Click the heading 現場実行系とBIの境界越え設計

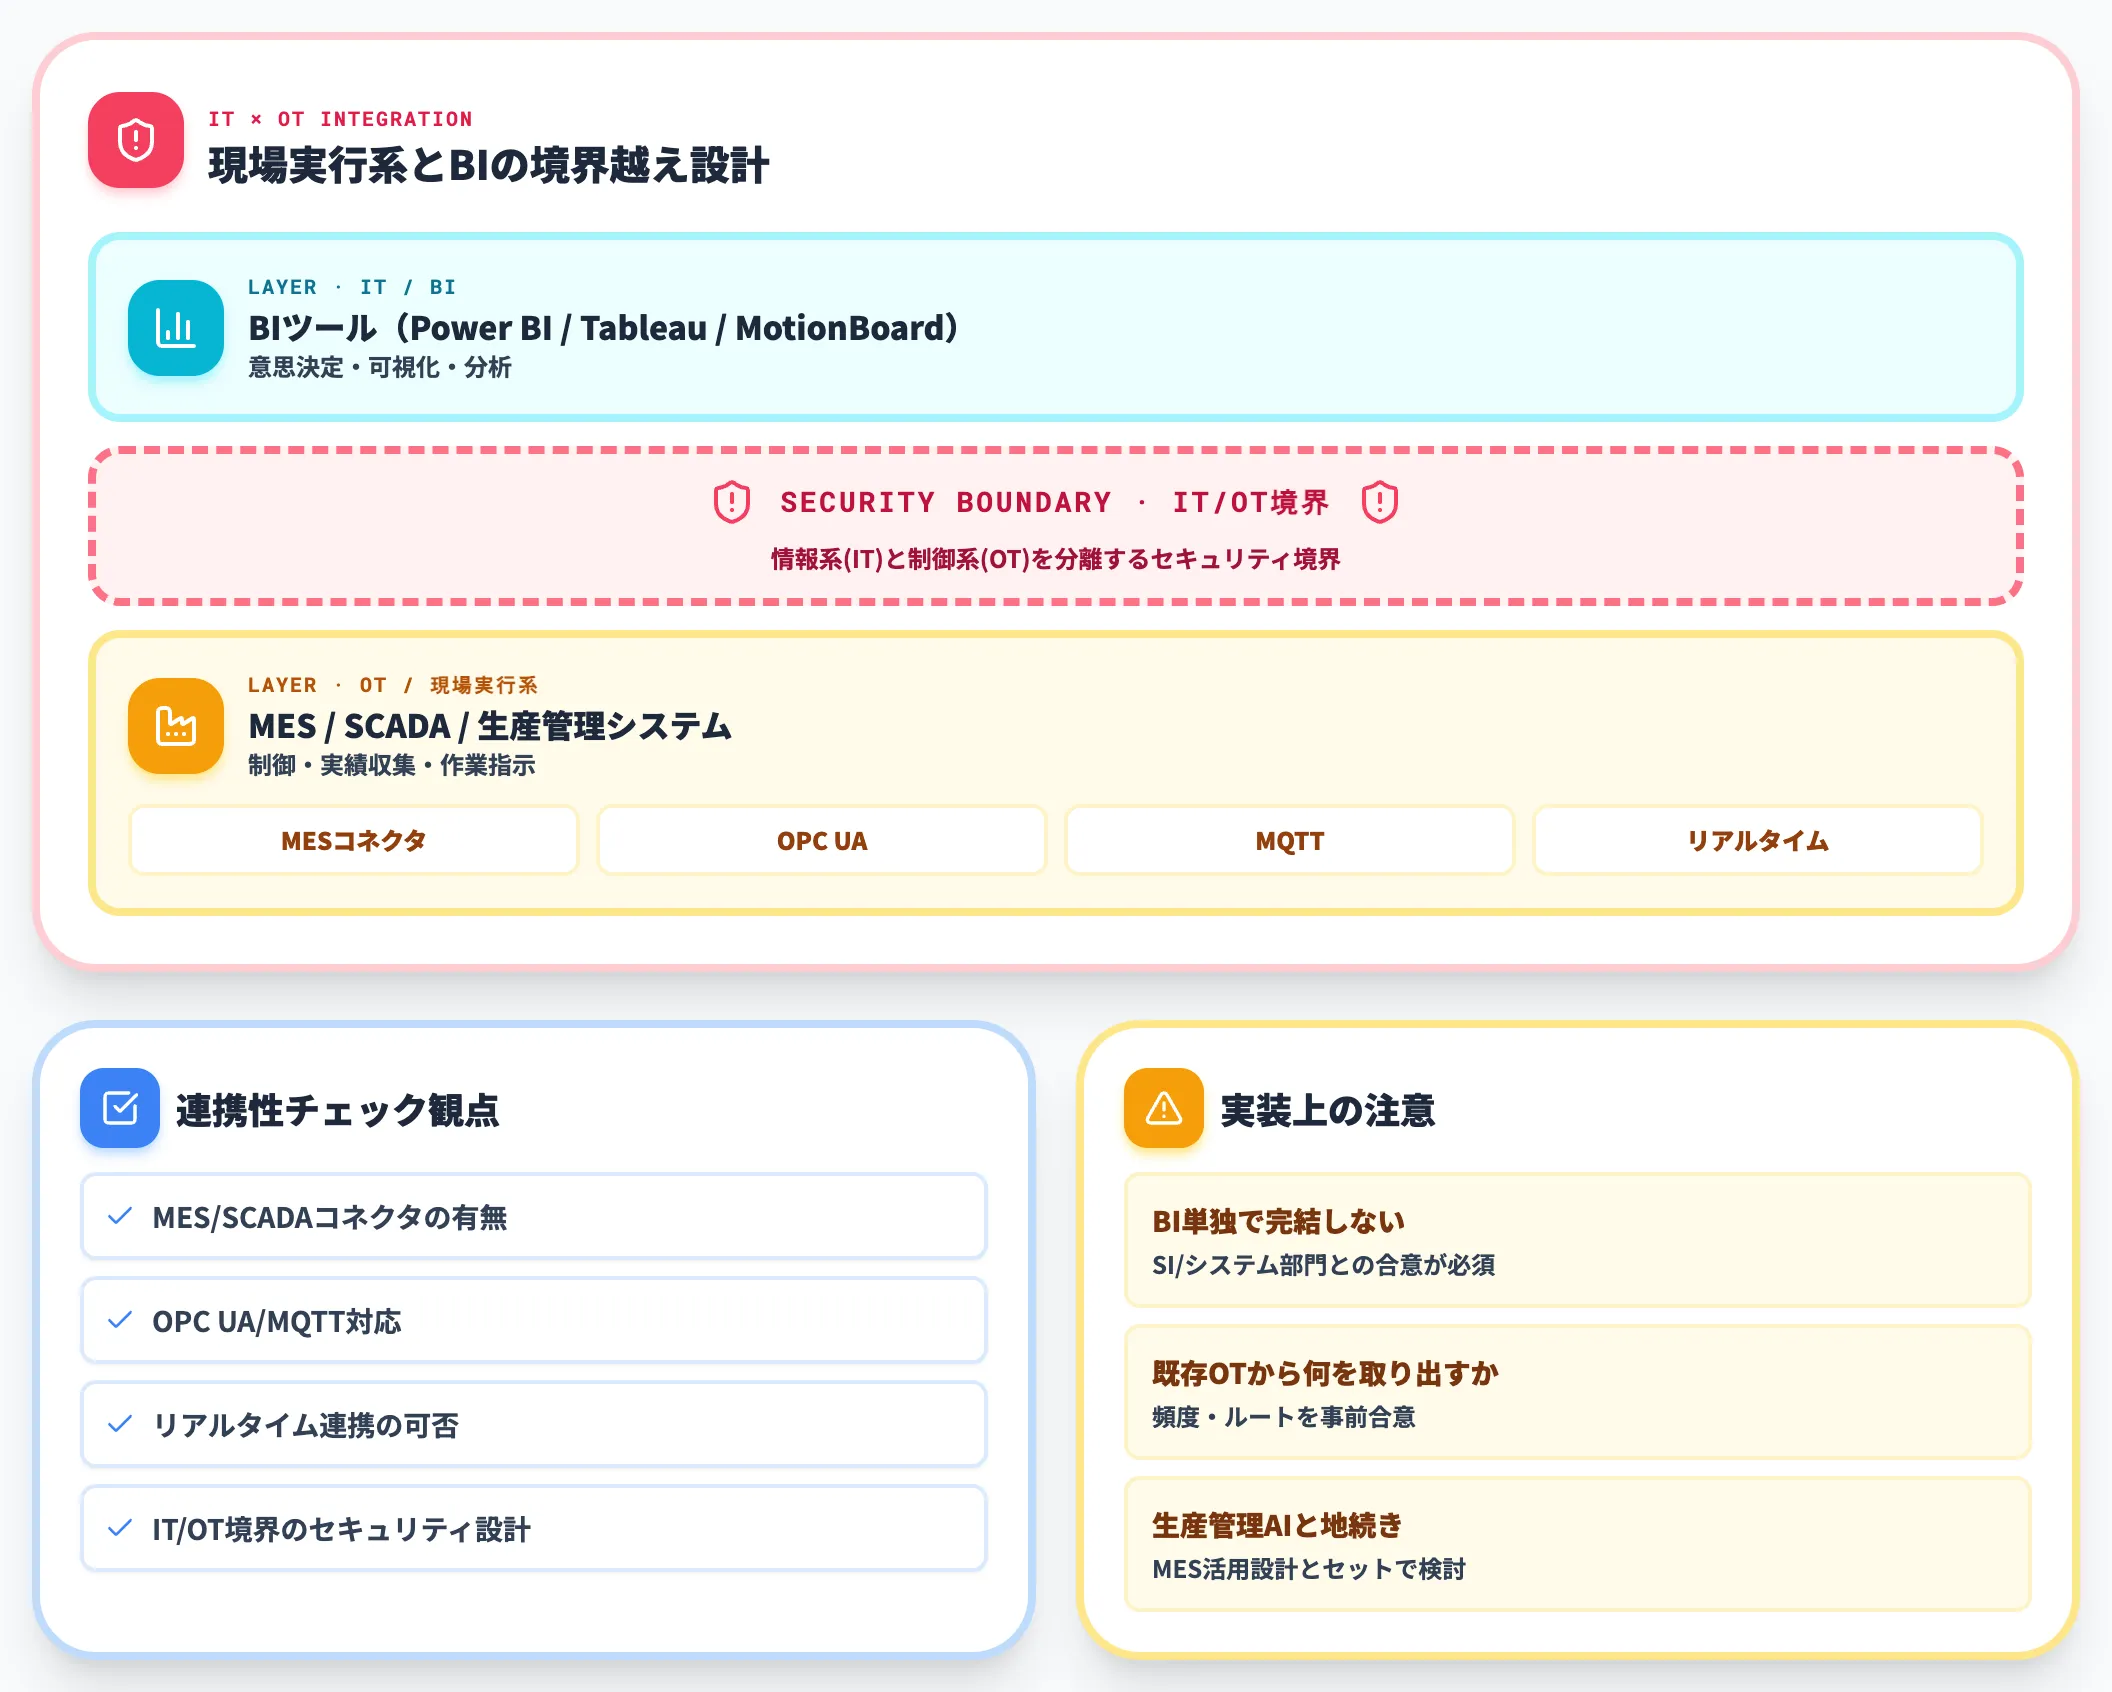click(488, 165)
